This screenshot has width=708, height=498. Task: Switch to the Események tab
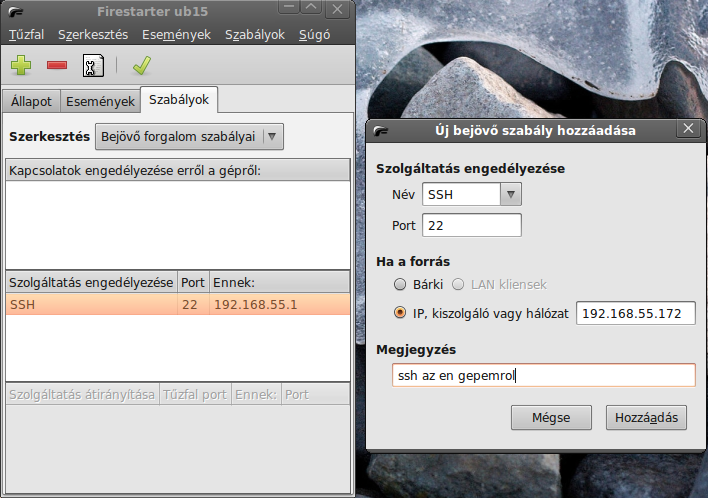coord(100,101)
